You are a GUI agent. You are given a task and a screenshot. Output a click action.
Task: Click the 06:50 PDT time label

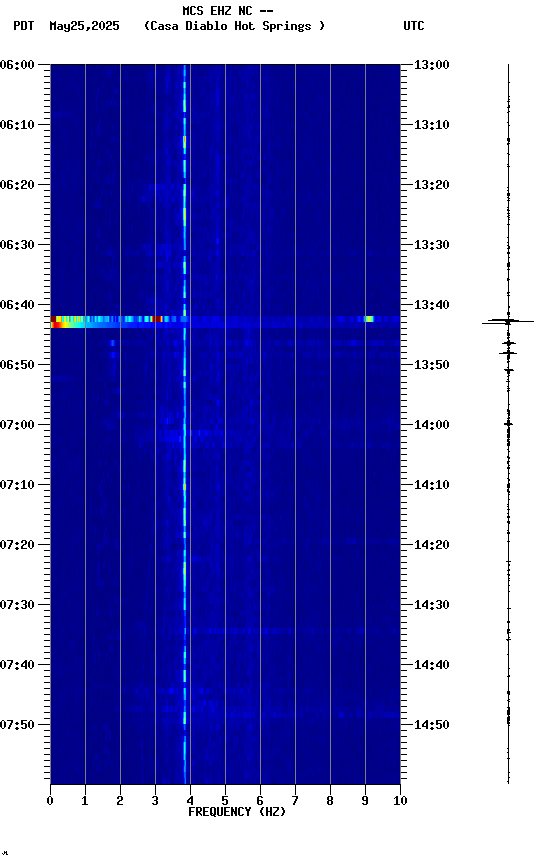17,365
